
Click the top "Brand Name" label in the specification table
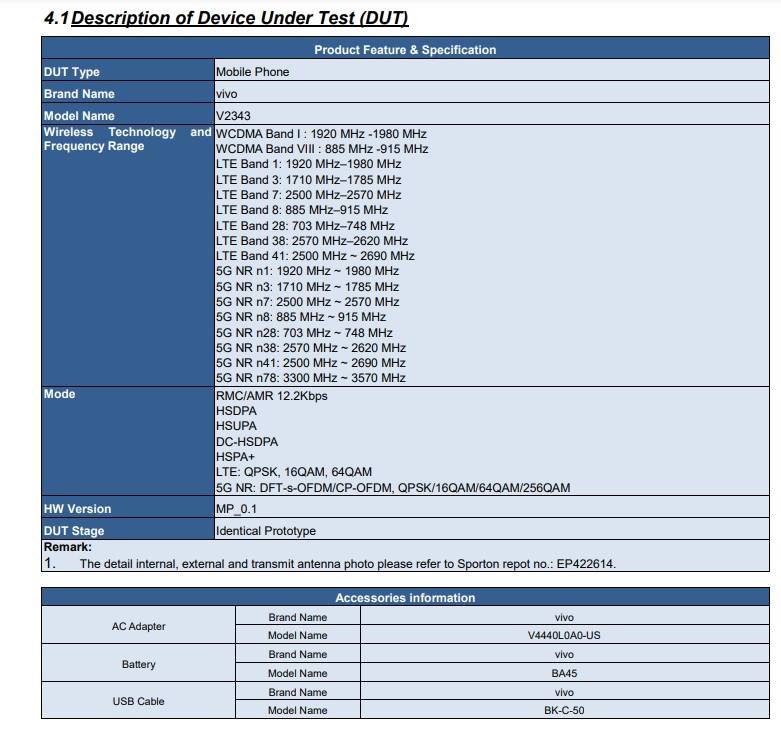(x=79, y=94)
